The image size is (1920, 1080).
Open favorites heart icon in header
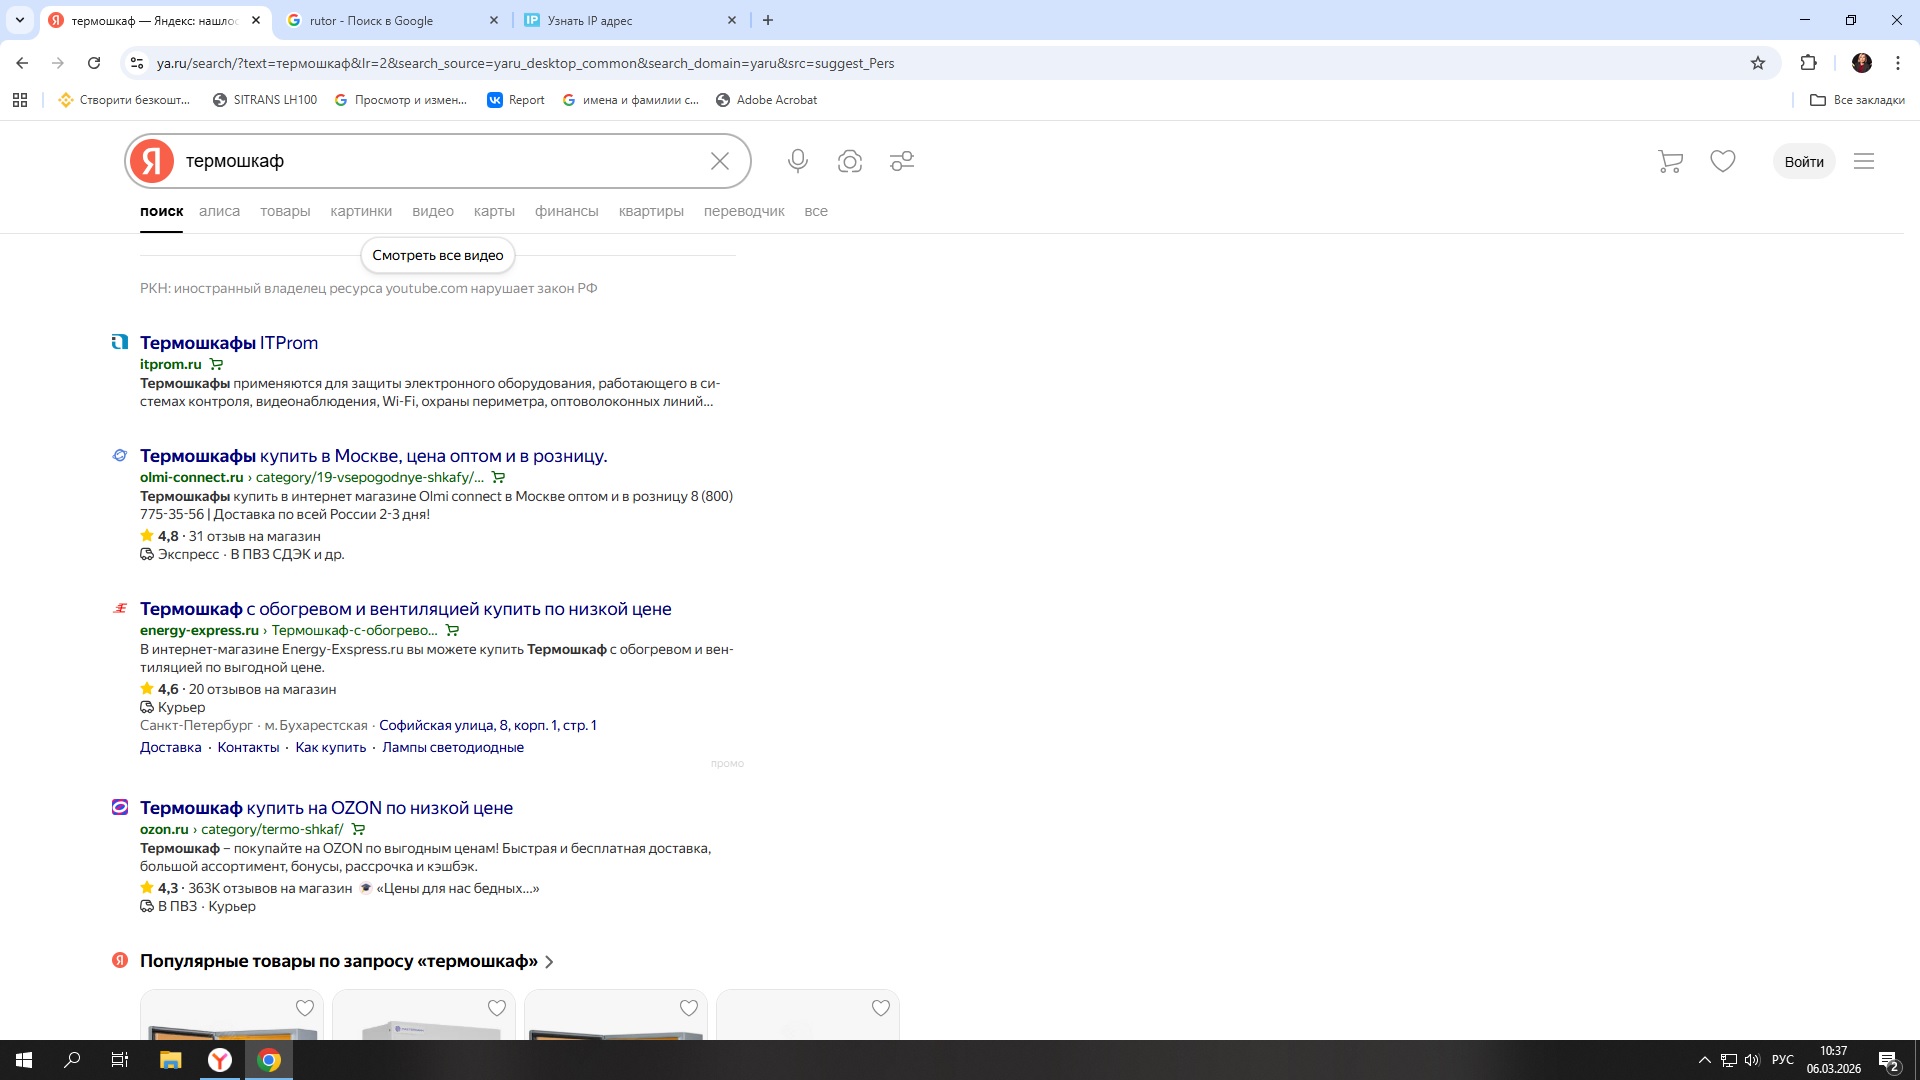pyautogui.click(x=1722, y=161)
